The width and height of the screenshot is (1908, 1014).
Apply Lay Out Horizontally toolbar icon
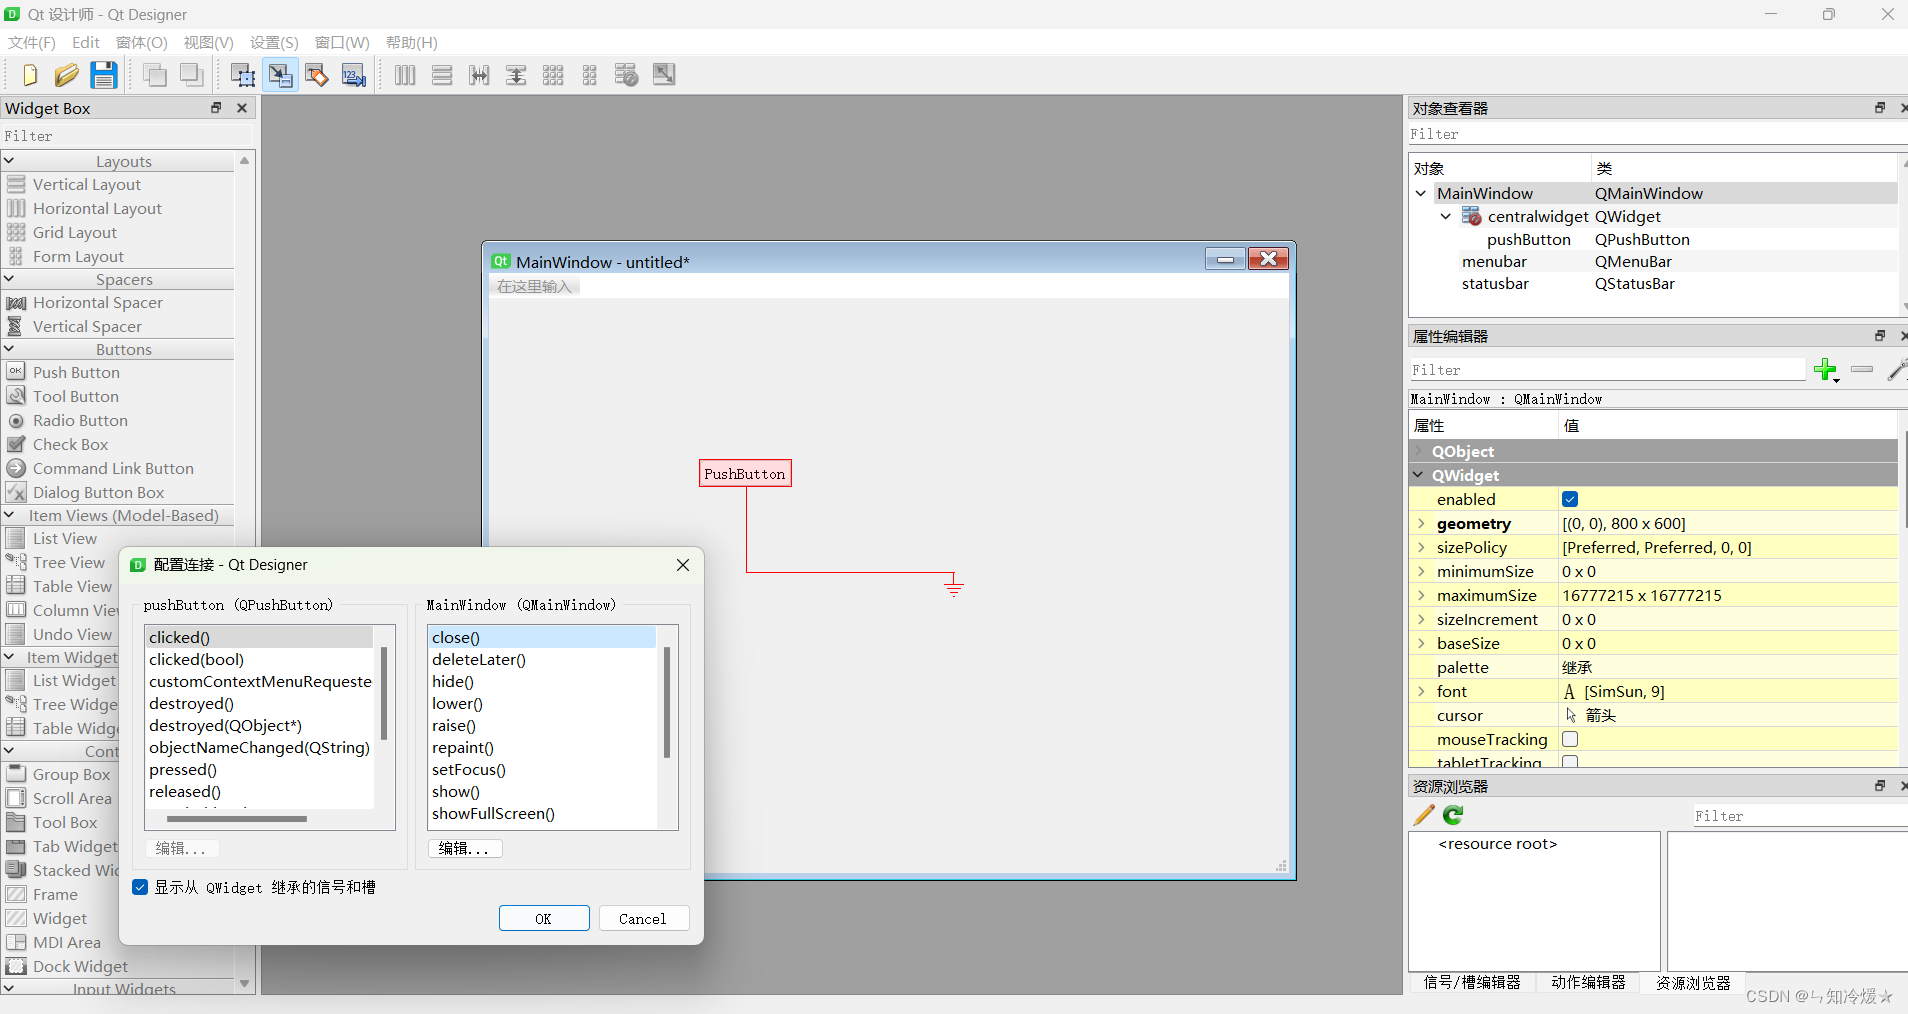405,75
